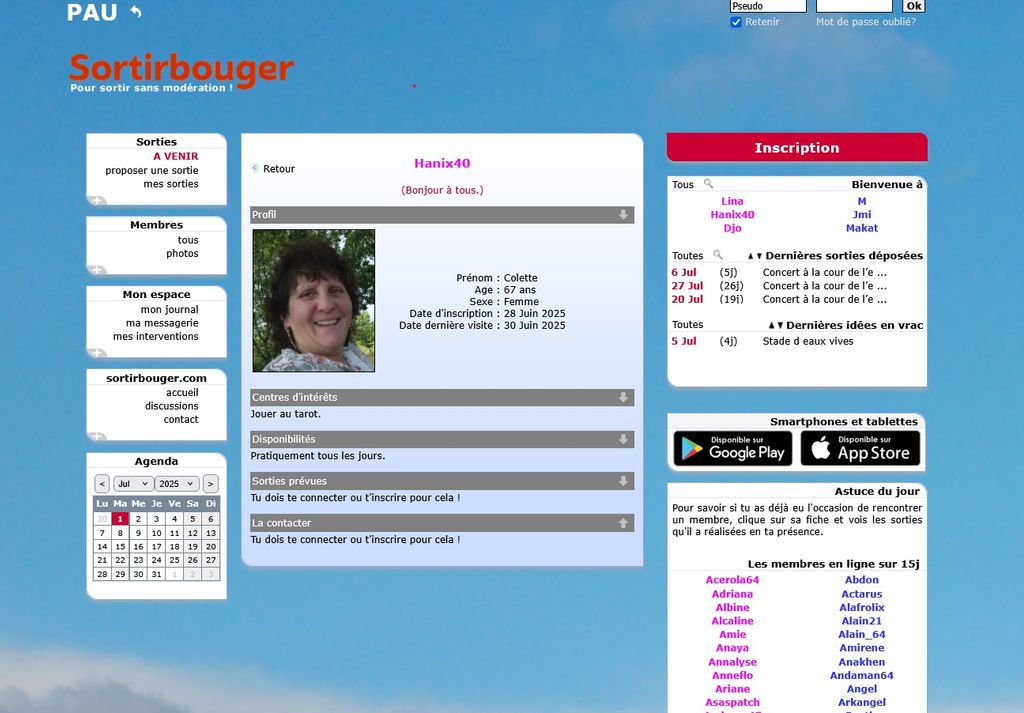Click Toutes beside Dernières idées en vrac
The image size is (1024, 713).
point(687,325)
